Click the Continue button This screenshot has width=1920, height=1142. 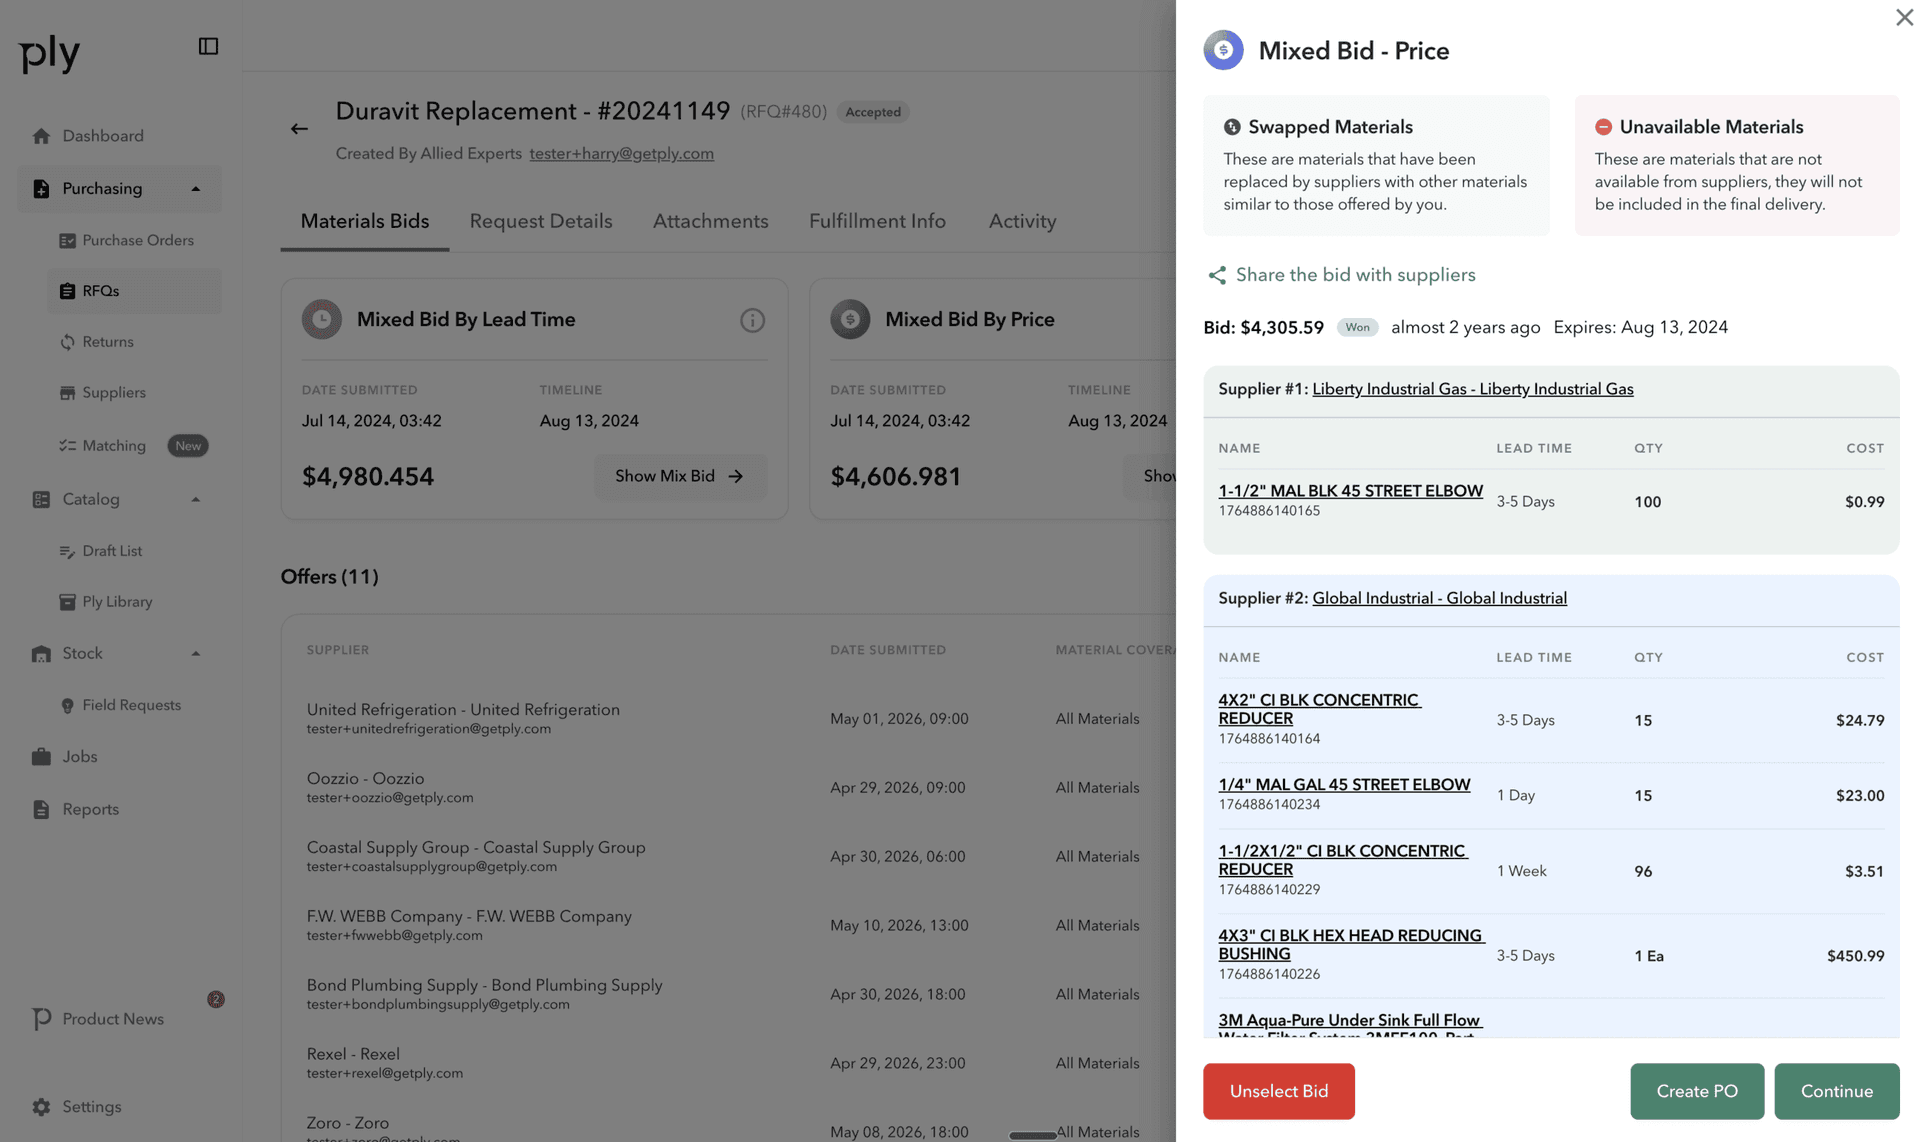tap(1836, 1091)
